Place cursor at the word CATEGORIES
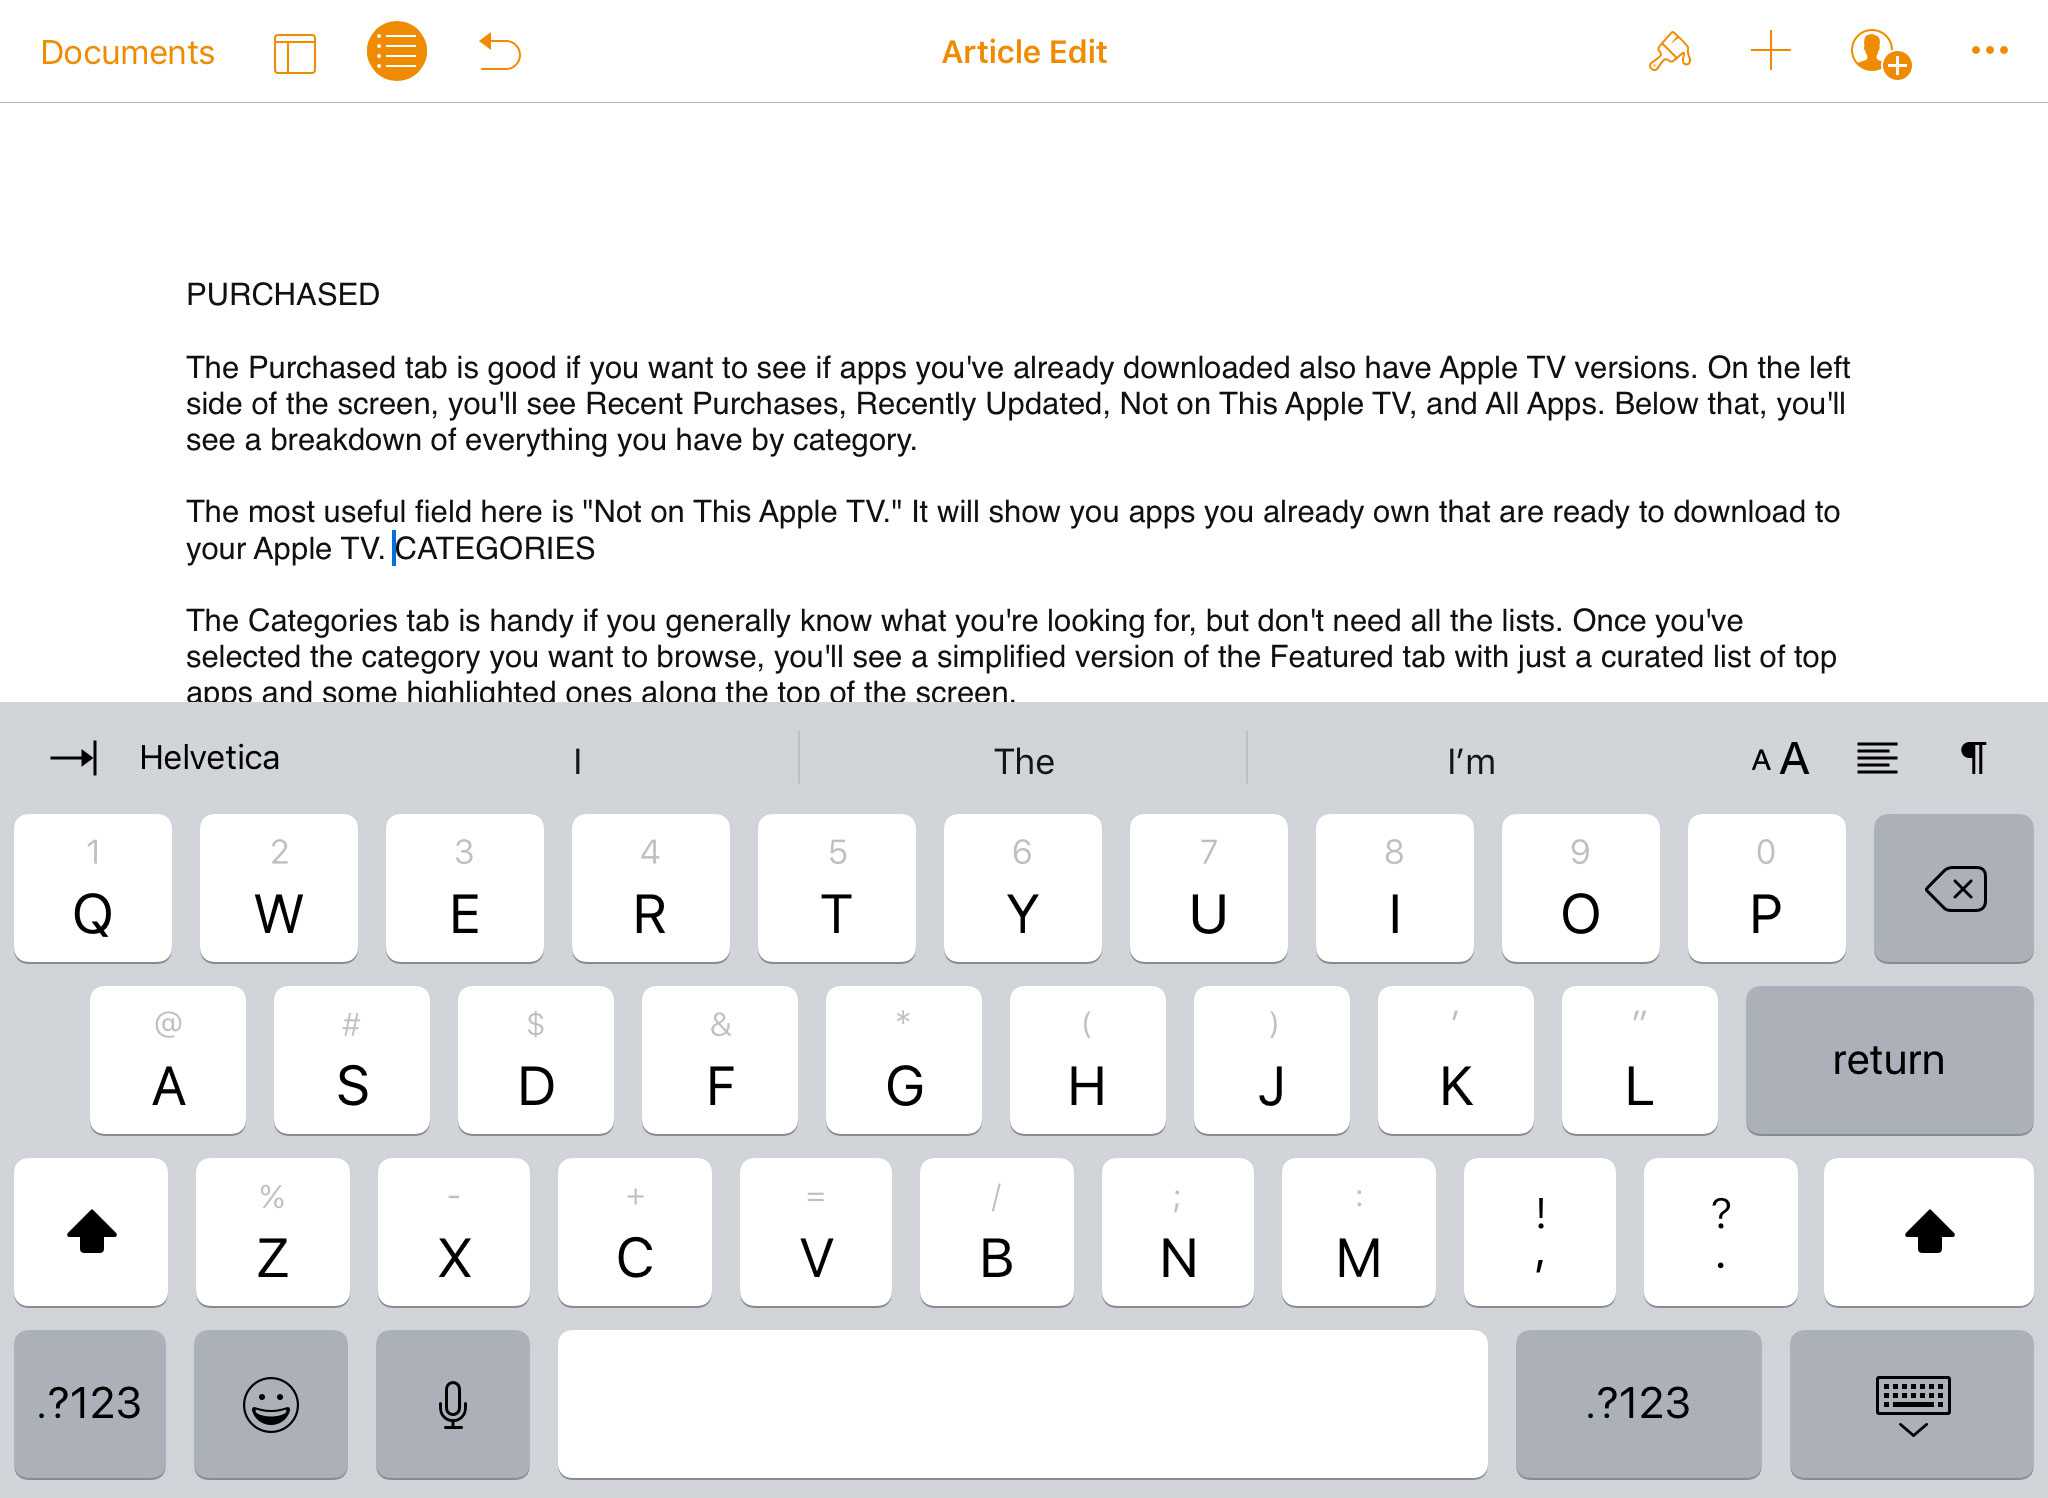The image size is (2048, 1498). 495,548
